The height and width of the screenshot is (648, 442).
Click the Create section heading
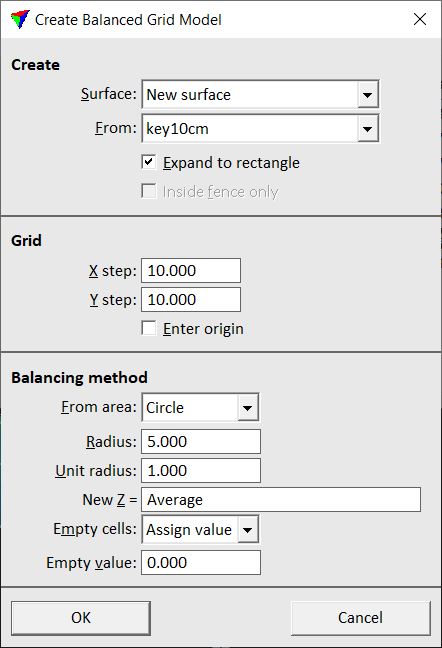click(x=36, y=65)
